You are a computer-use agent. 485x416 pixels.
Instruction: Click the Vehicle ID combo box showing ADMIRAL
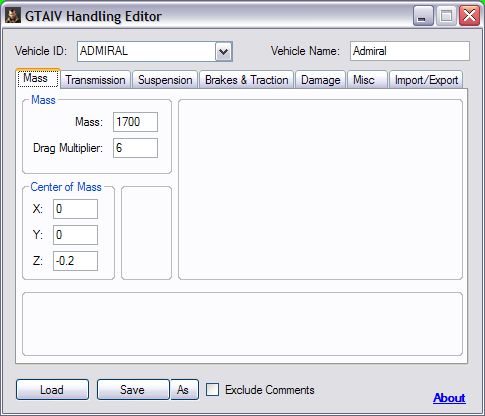(x=155, y=51)
